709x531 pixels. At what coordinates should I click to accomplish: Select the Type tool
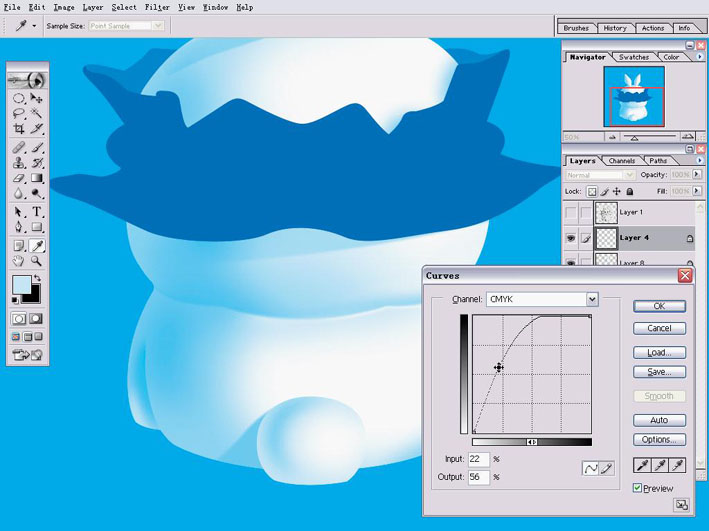tap(37, 212)
